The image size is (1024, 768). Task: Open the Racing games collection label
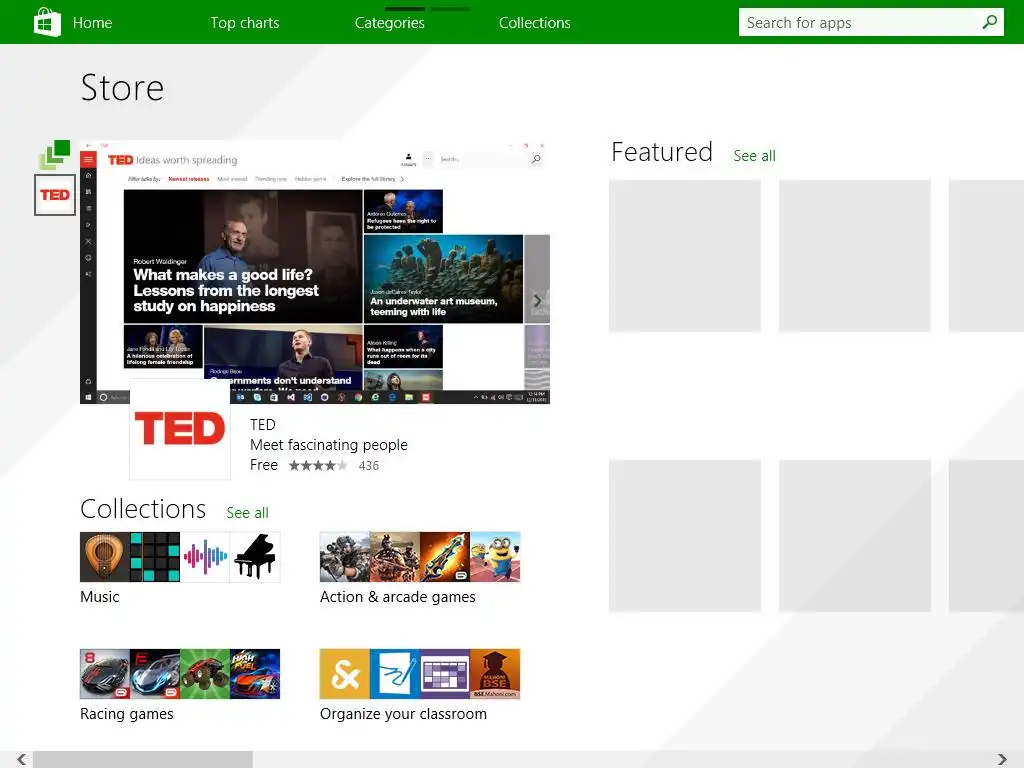(127, 714)
